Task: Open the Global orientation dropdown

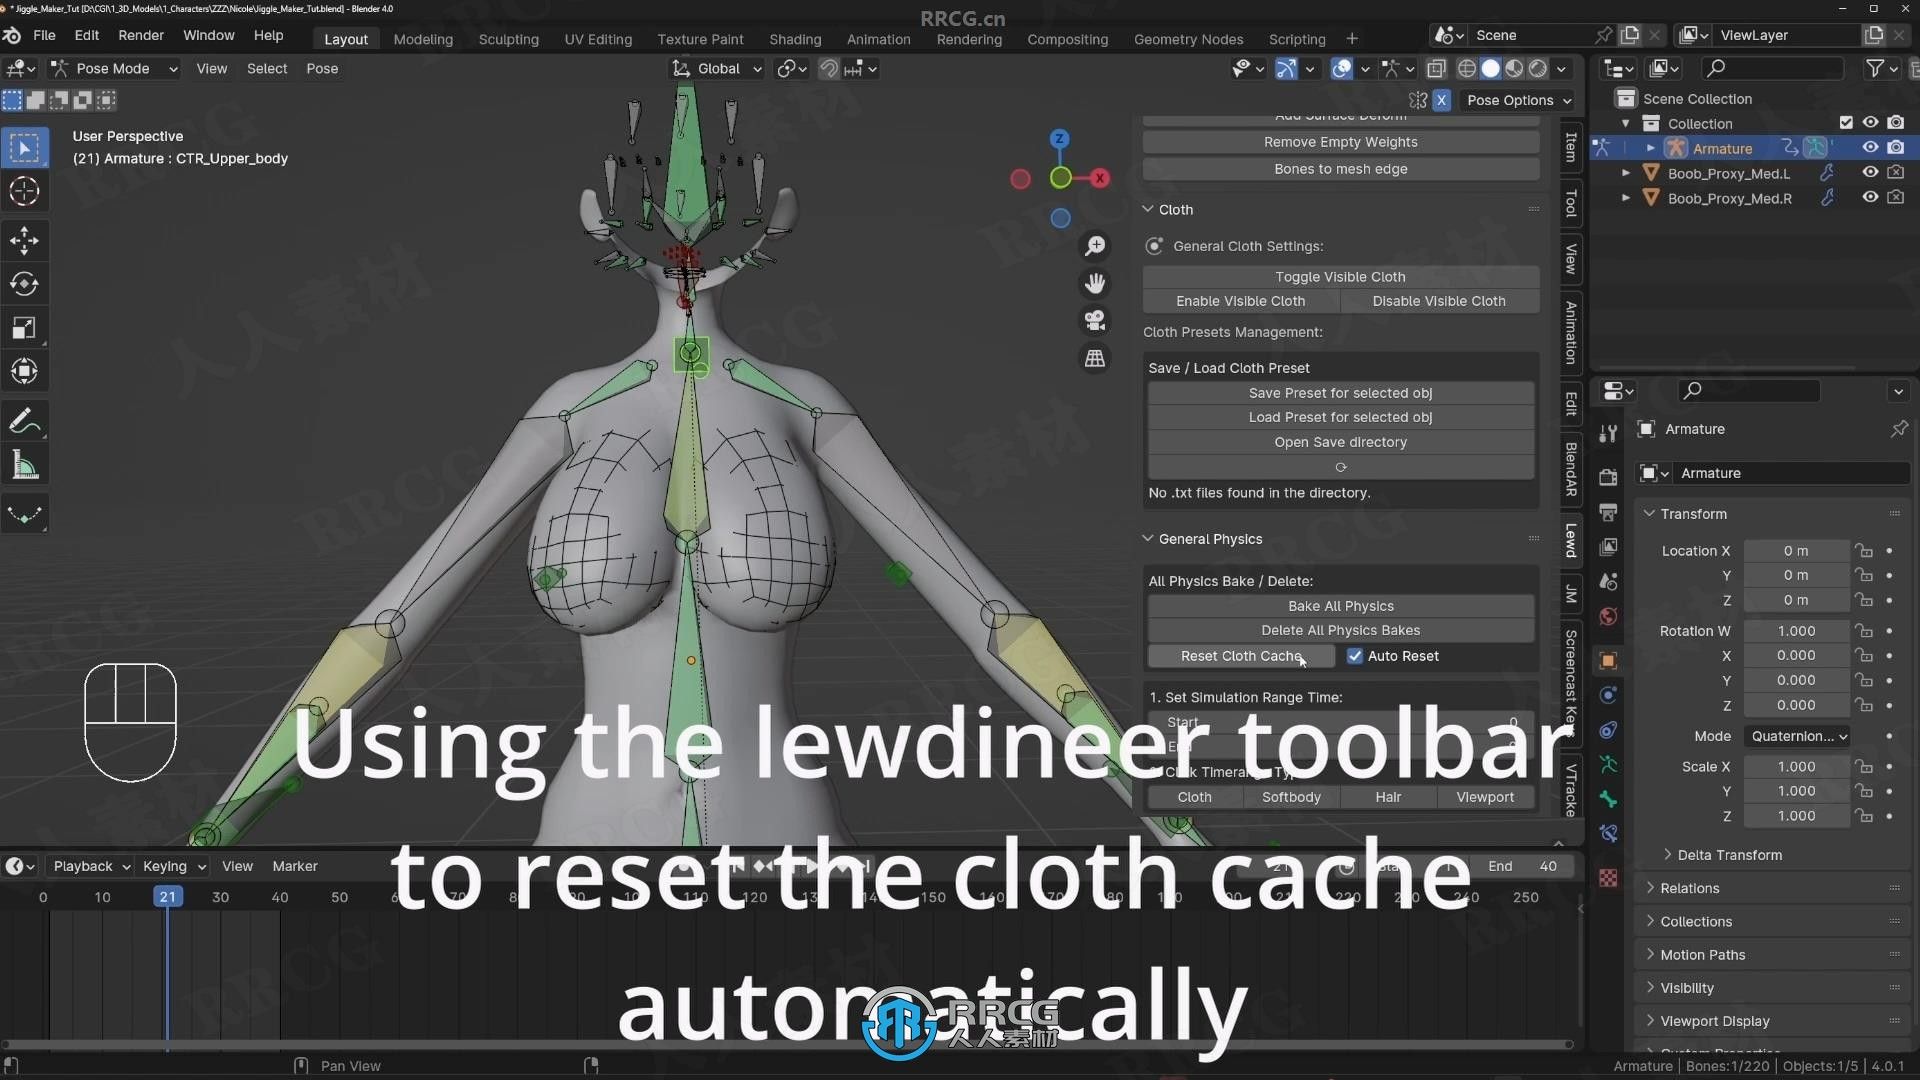Action: tap(717, 69)
